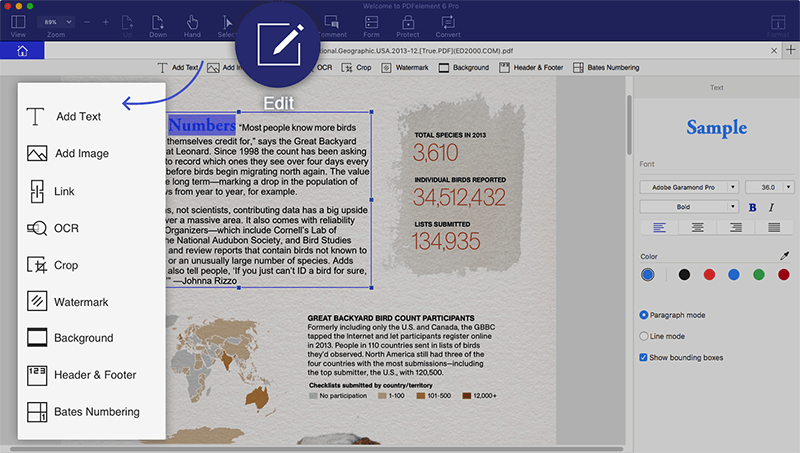Click Background in the edit toolbar
800x453 pixels.
(464, 67)
